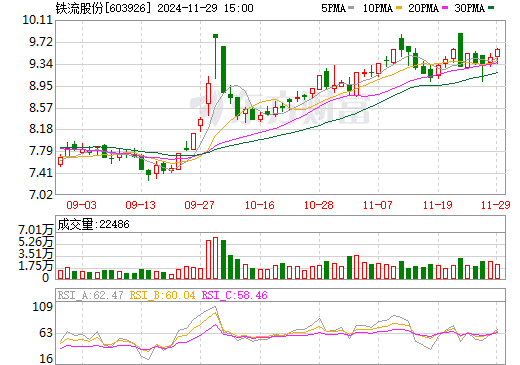Click the gray 5PMA legend color marker
Screen dimensions: 520x365
pyautogui.click(x=351, y=8)
